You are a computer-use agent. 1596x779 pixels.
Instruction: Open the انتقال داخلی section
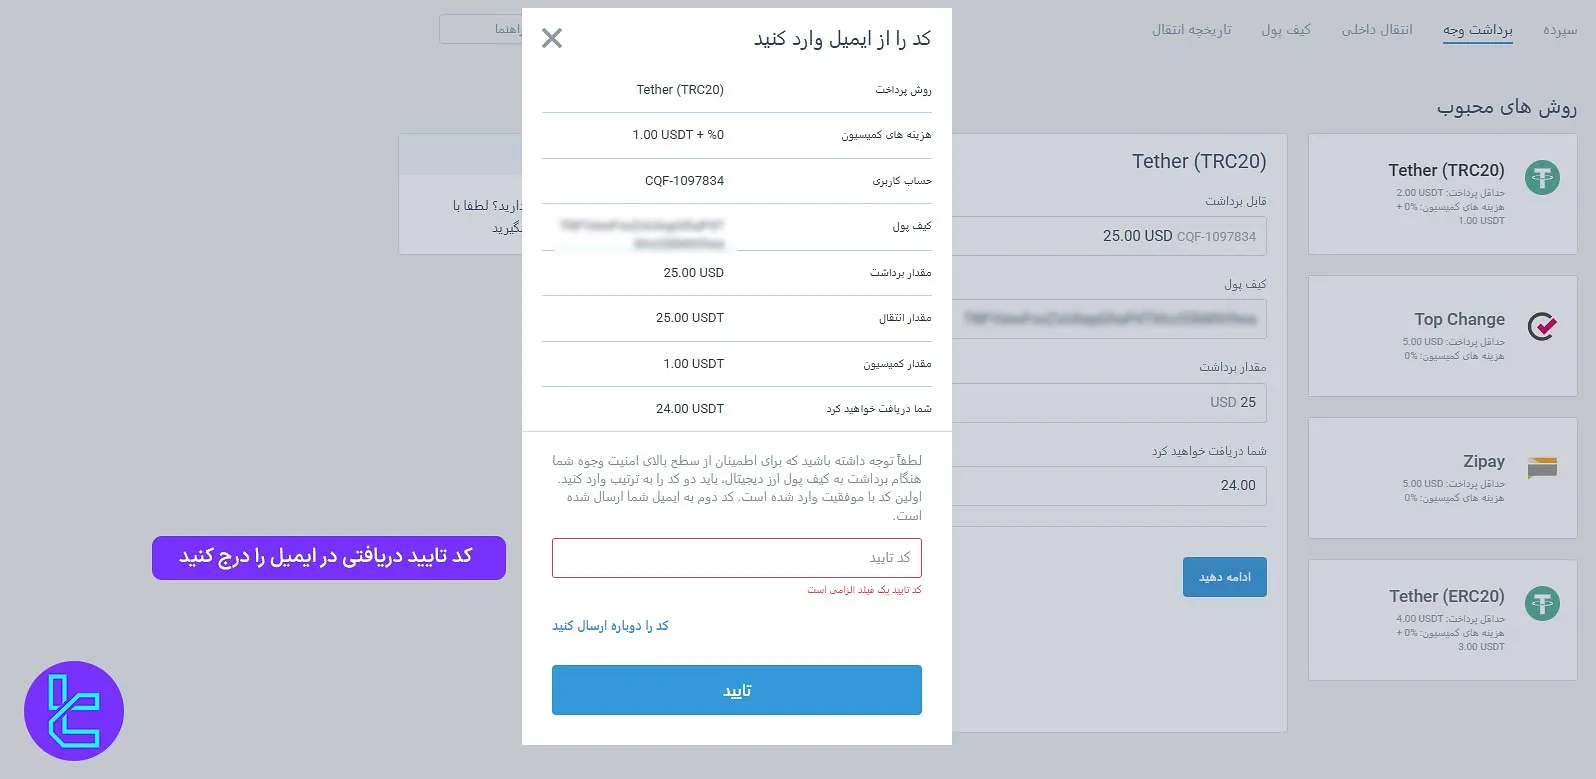(1377, 30)
